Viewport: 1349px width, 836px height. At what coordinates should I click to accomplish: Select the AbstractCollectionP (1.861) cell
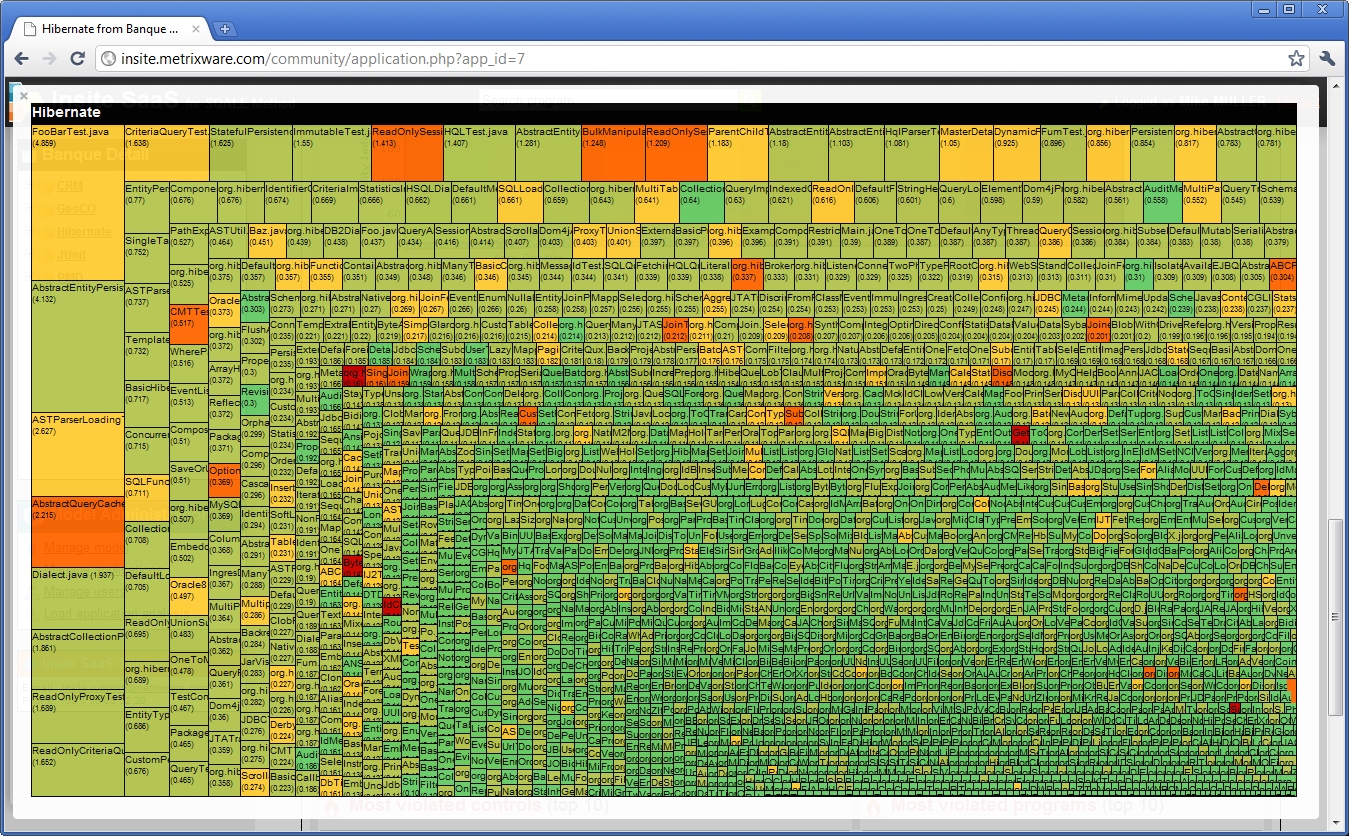click(78, 659)
